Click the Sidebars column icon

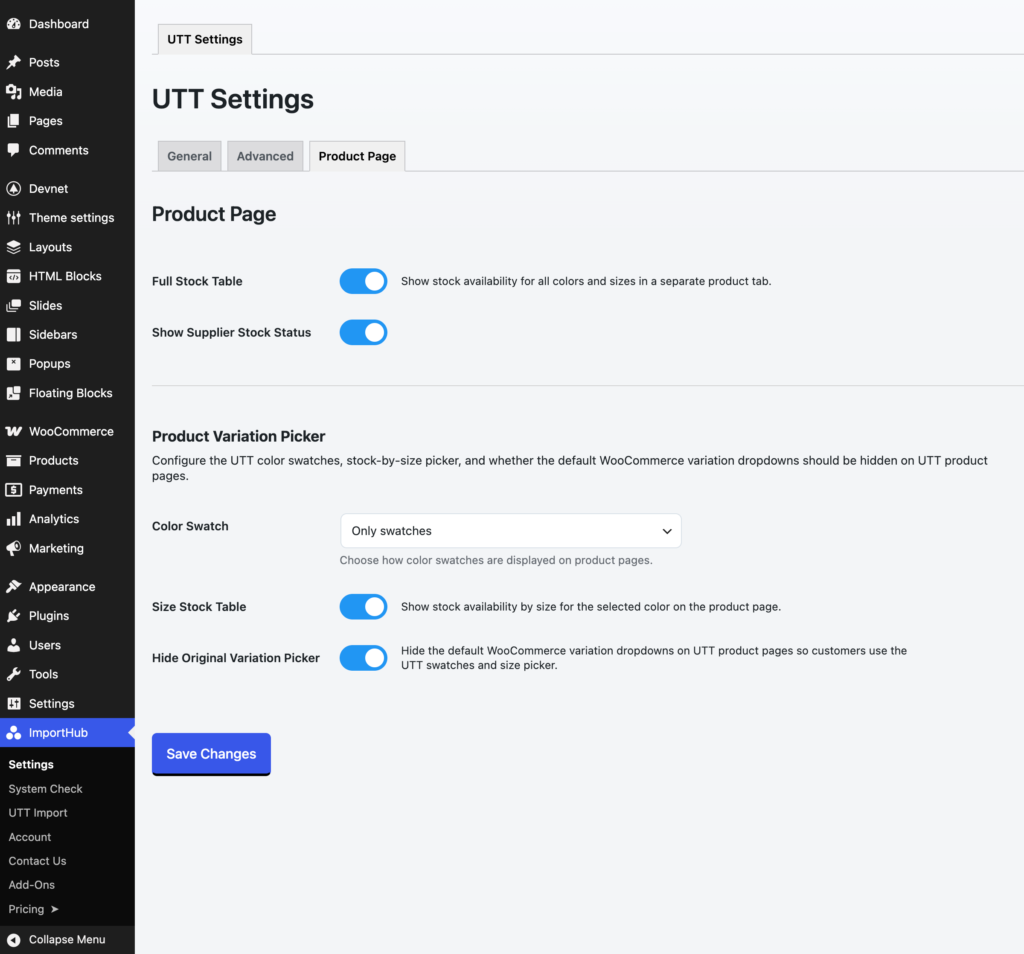pyautogui.click(x=14, y=334)
